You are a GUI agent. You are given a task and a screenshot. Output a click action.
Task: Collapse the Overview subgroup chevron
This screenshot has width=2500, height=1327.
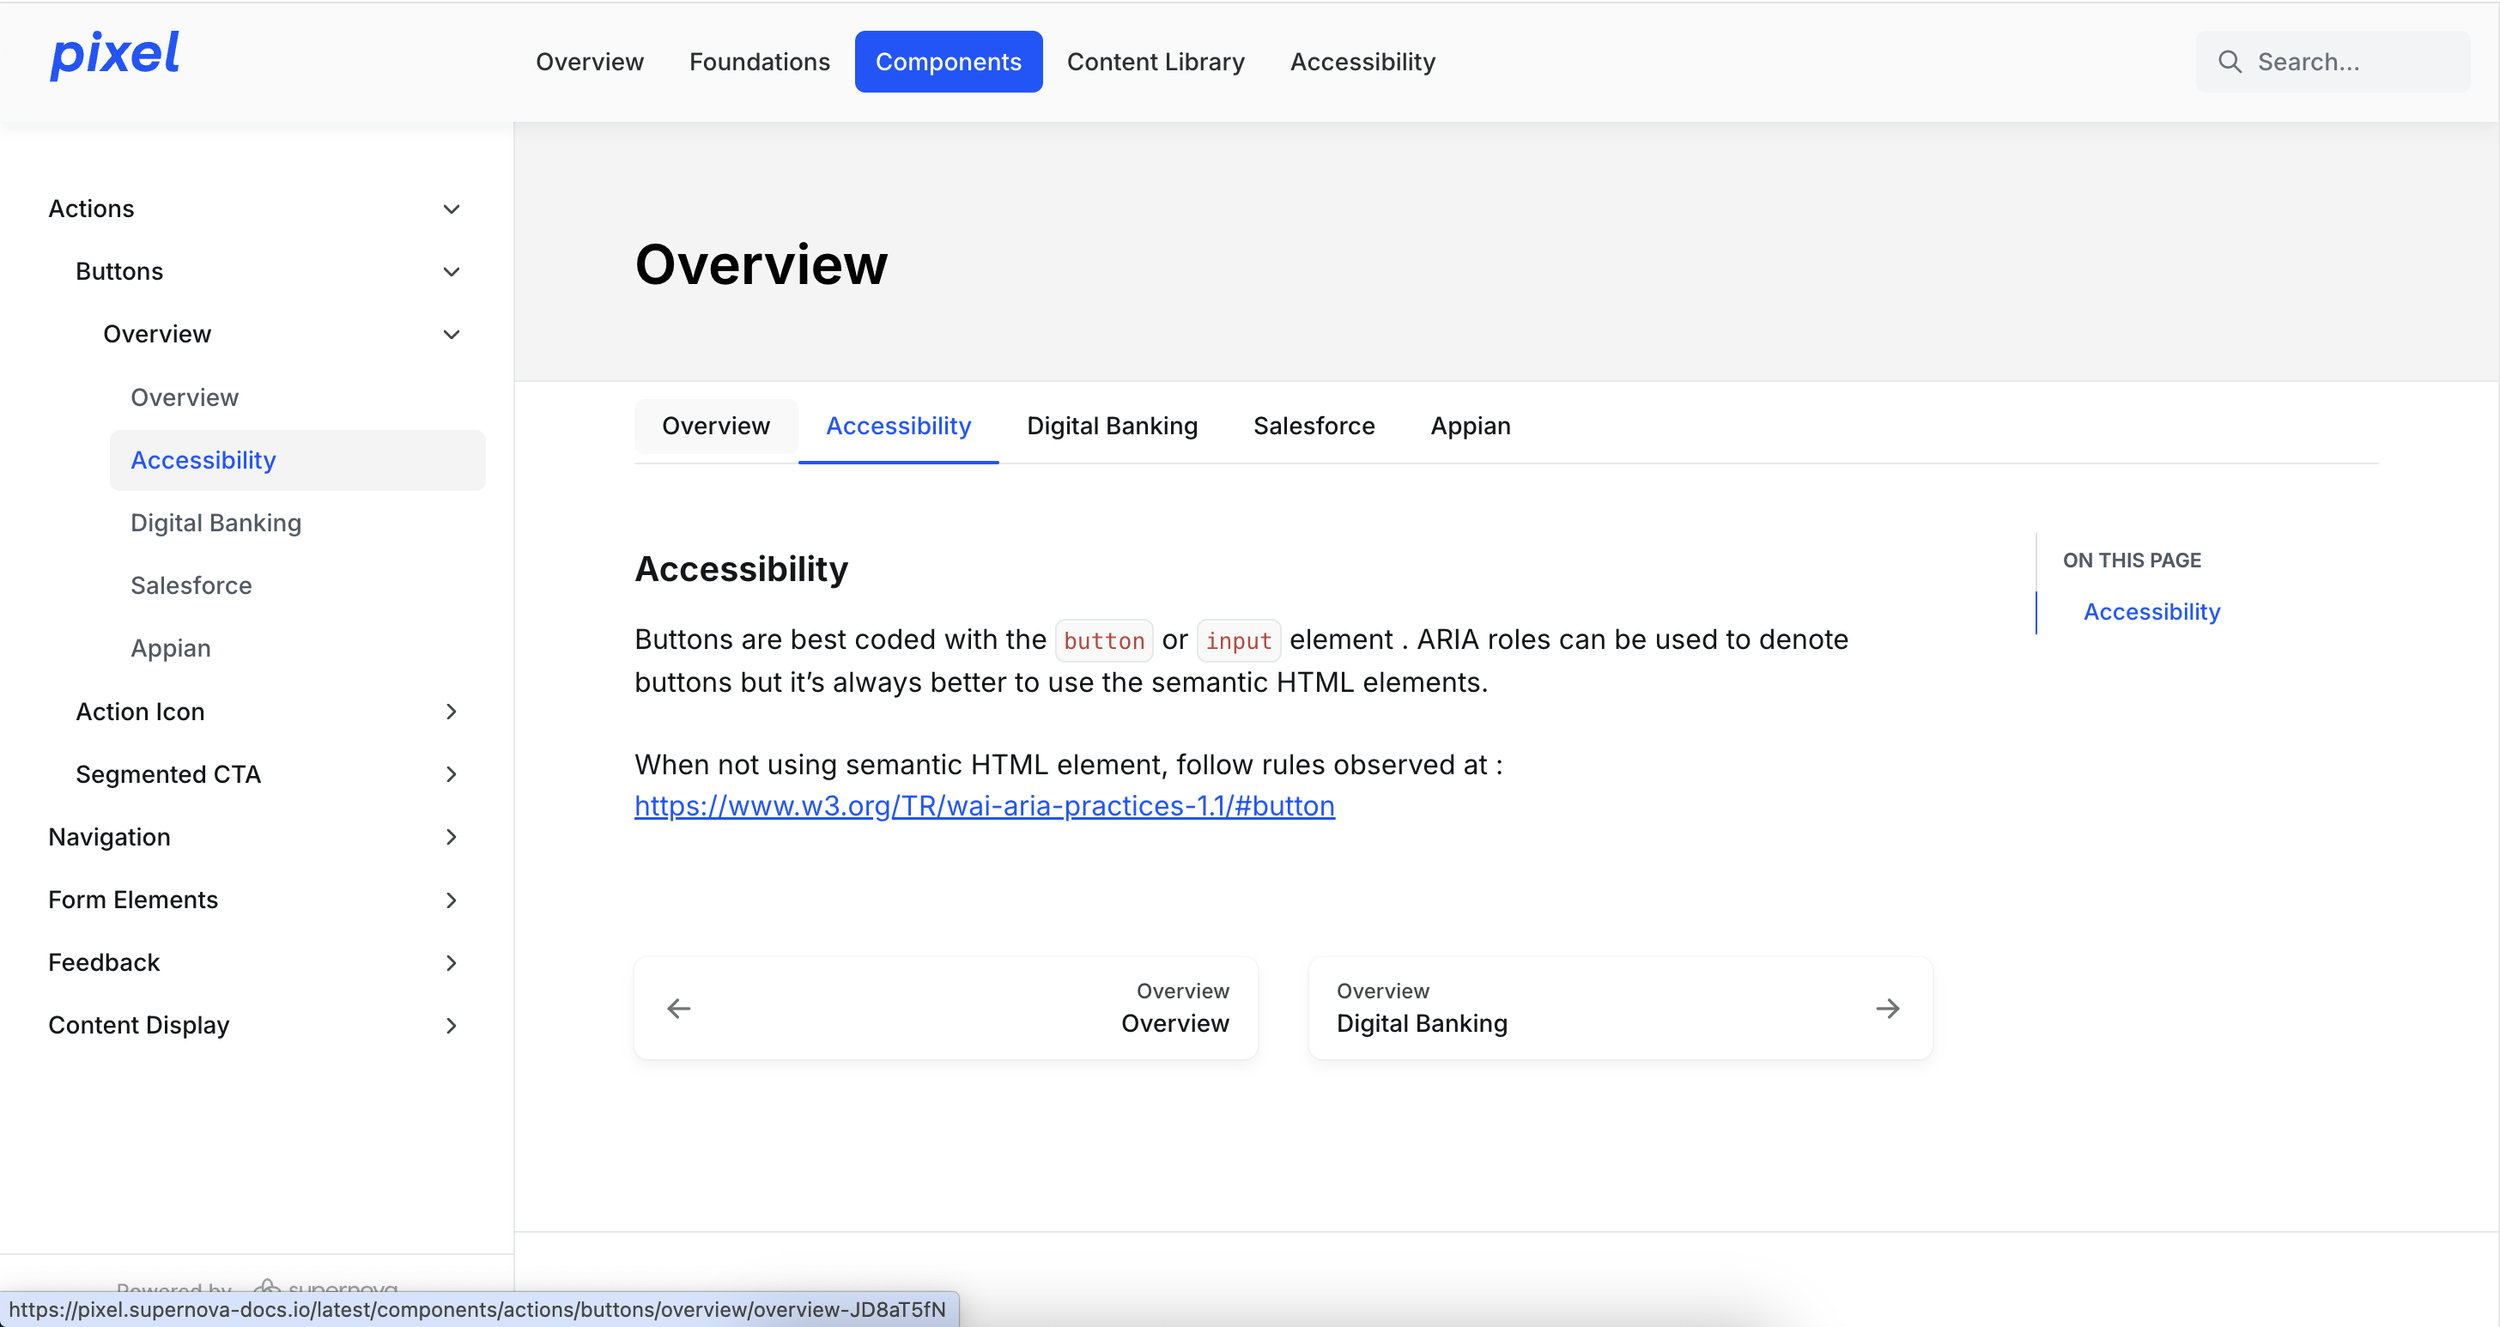tap(451, 334)
